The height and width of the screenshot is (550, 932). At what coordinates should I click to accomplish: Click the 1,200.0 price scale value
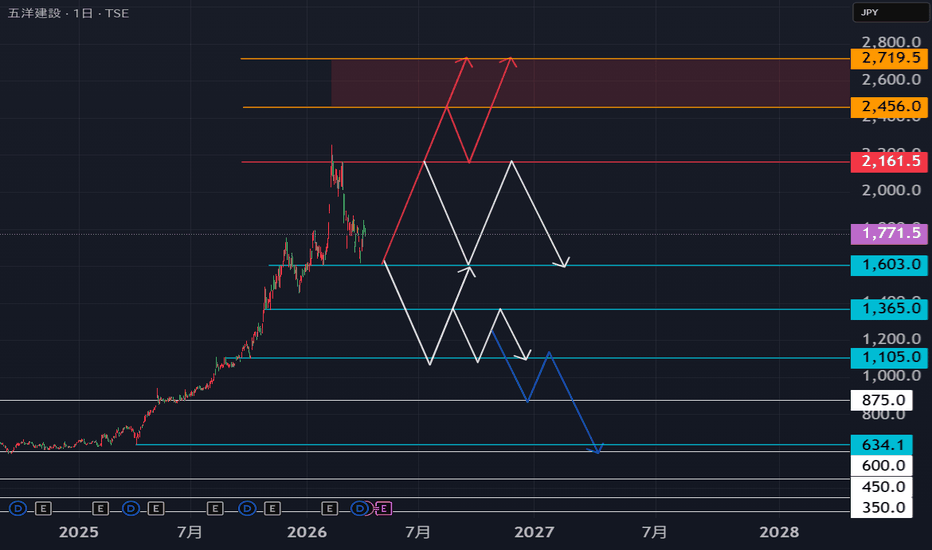892,339
